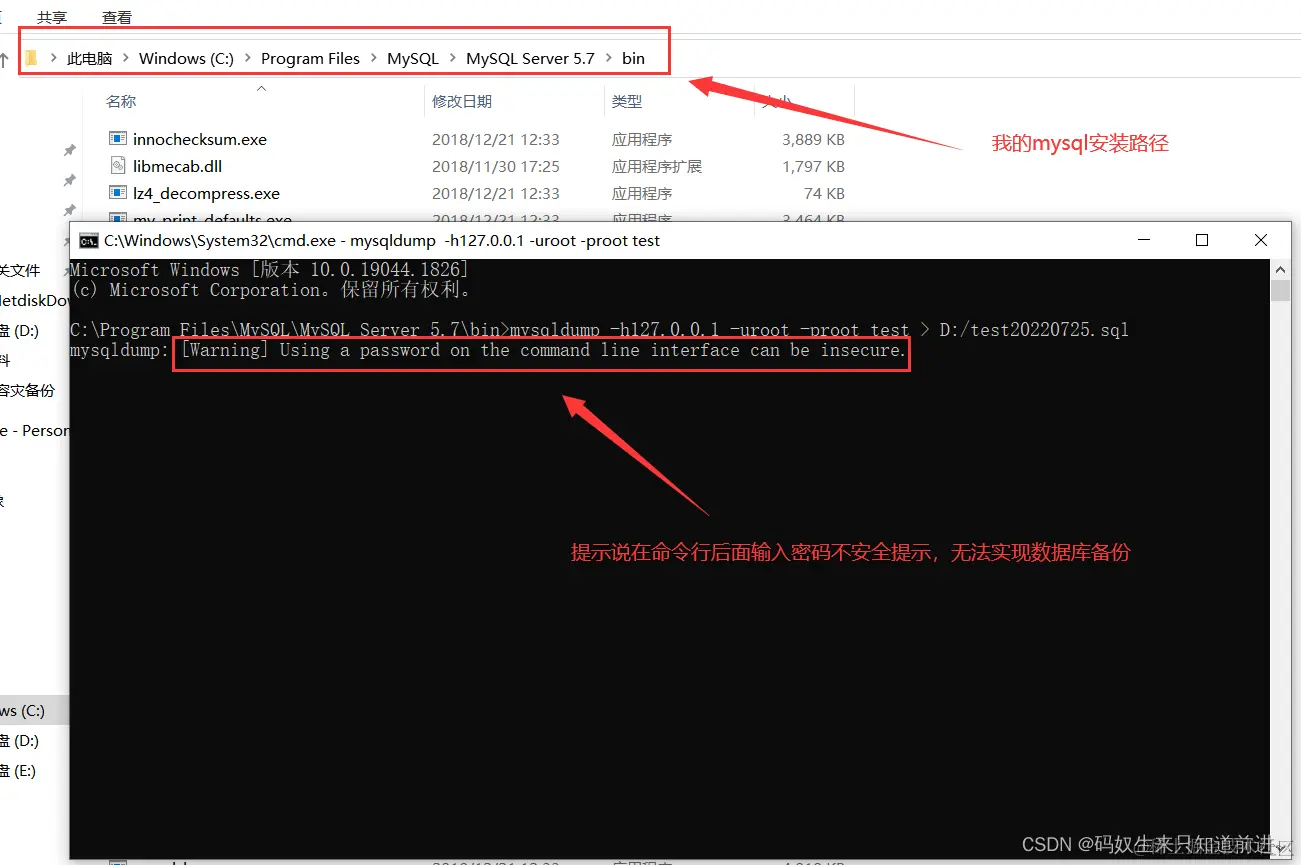This screenshot has width=1301, height=865.
Task: Expand the chevron after MySQL Server 5.7
Action: tap(608, 59)
